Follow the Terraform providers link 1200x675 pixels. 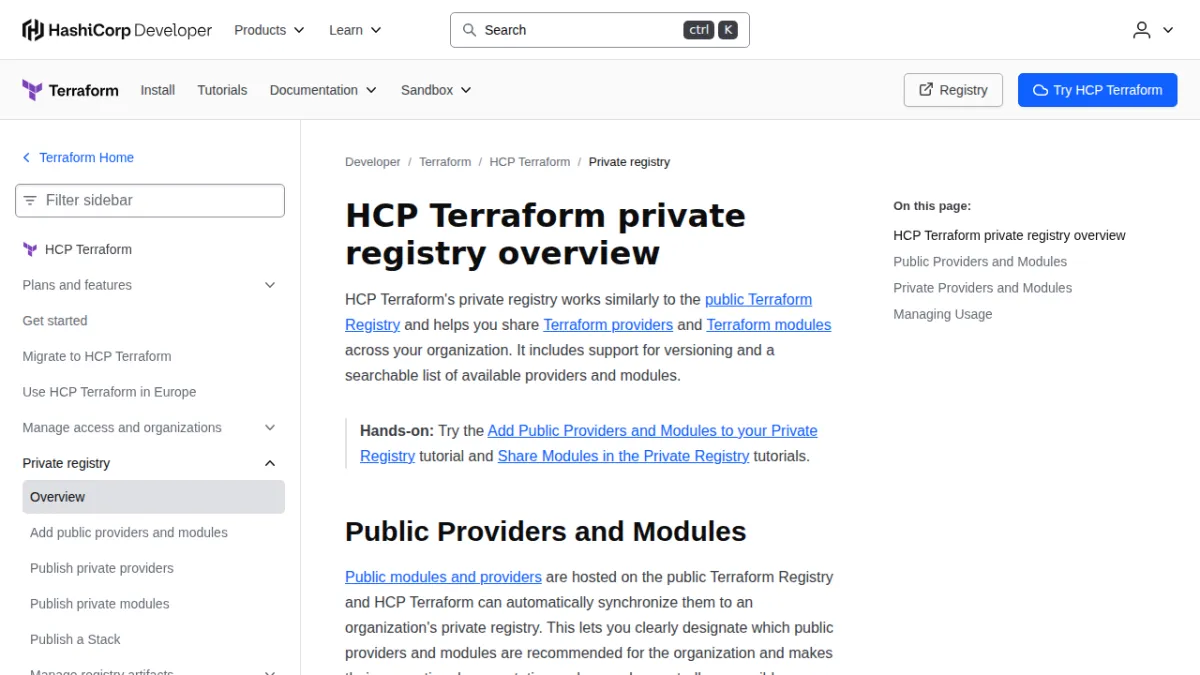pyautogui.click(x=608, y=325)
